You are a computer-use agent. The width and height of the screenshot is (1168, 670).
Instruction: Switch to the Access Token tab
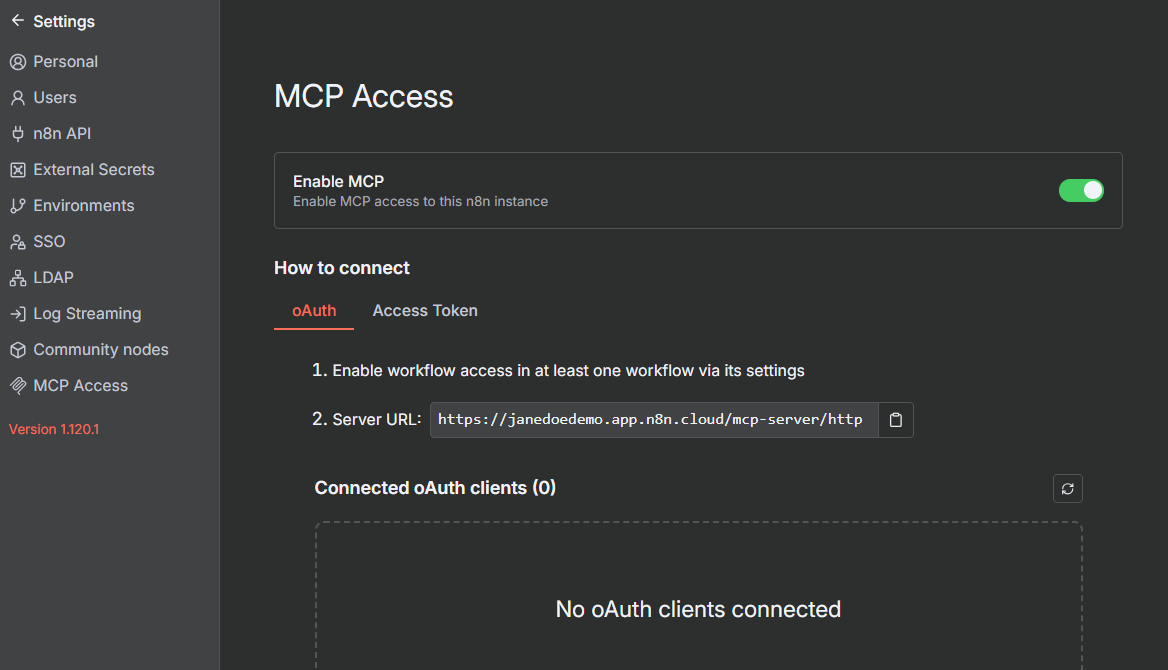click(424, 310)
